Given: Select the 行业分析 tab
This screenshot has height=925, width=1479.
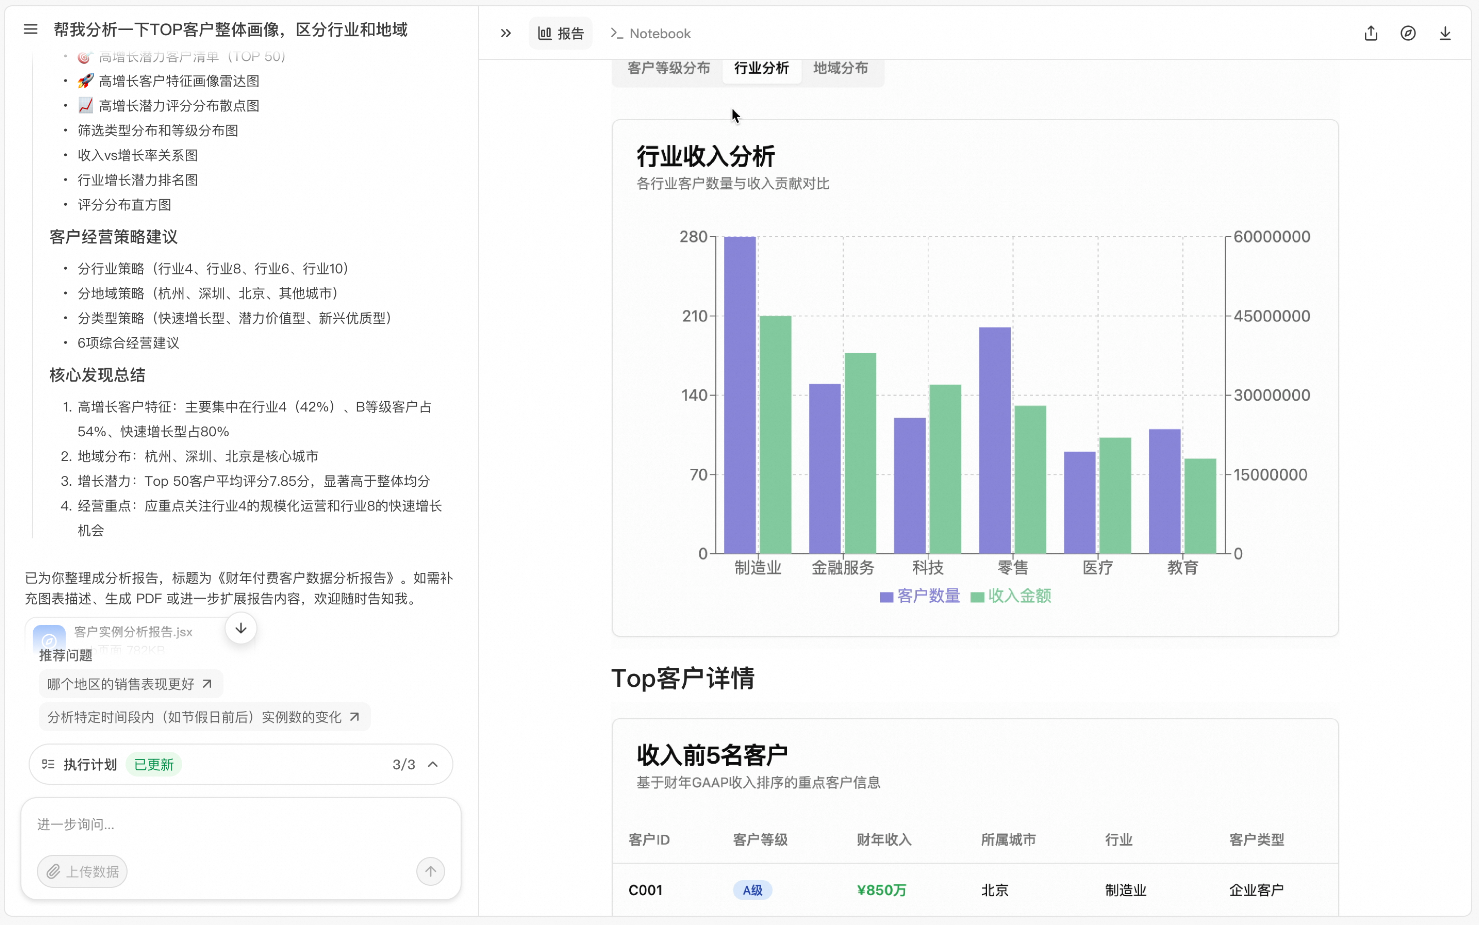Looking at the screenshot, I should click(x=761, y=68).
